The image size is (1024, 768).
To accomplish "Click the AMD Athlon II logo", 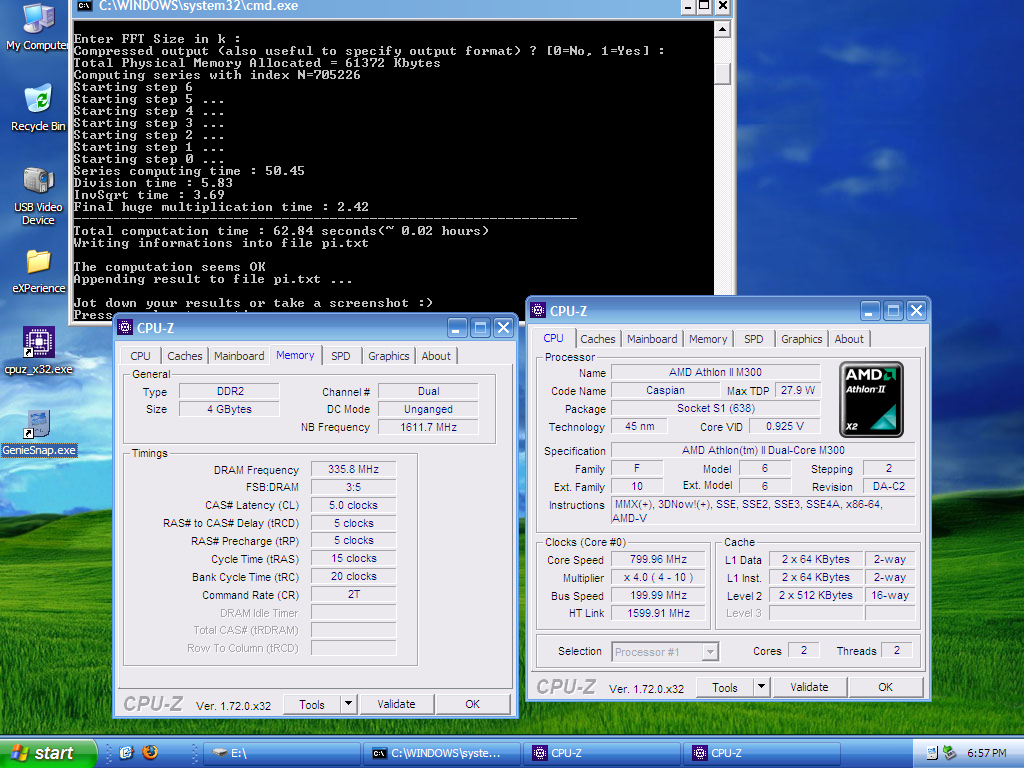I will point(871,399).
